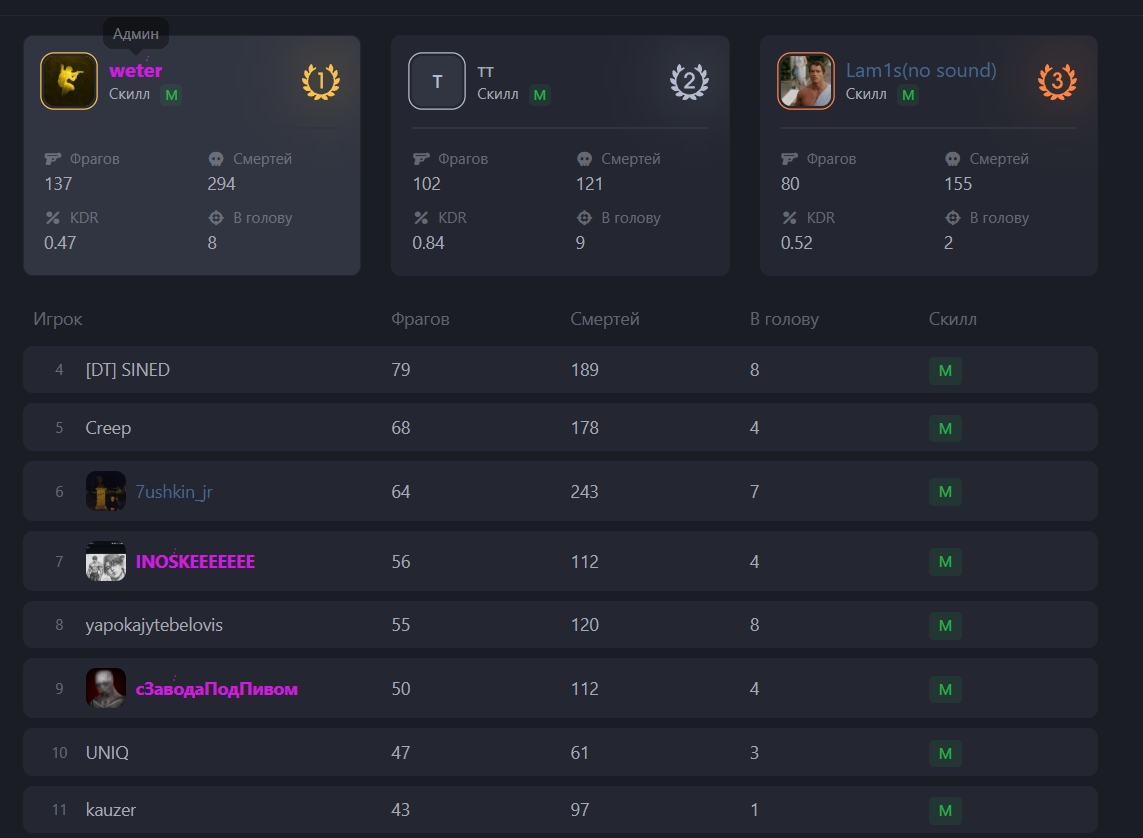Click the 243 deaths cell for 7ushkin_jr
The image size is (1143, 838).
(x=585, y=492)
